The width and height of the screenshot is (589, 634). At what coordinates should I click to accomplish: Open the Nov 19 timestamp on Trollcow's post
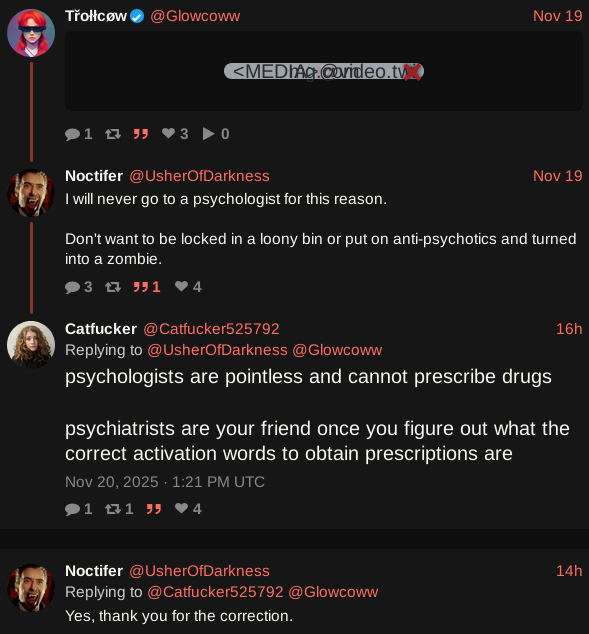point(557,16)
